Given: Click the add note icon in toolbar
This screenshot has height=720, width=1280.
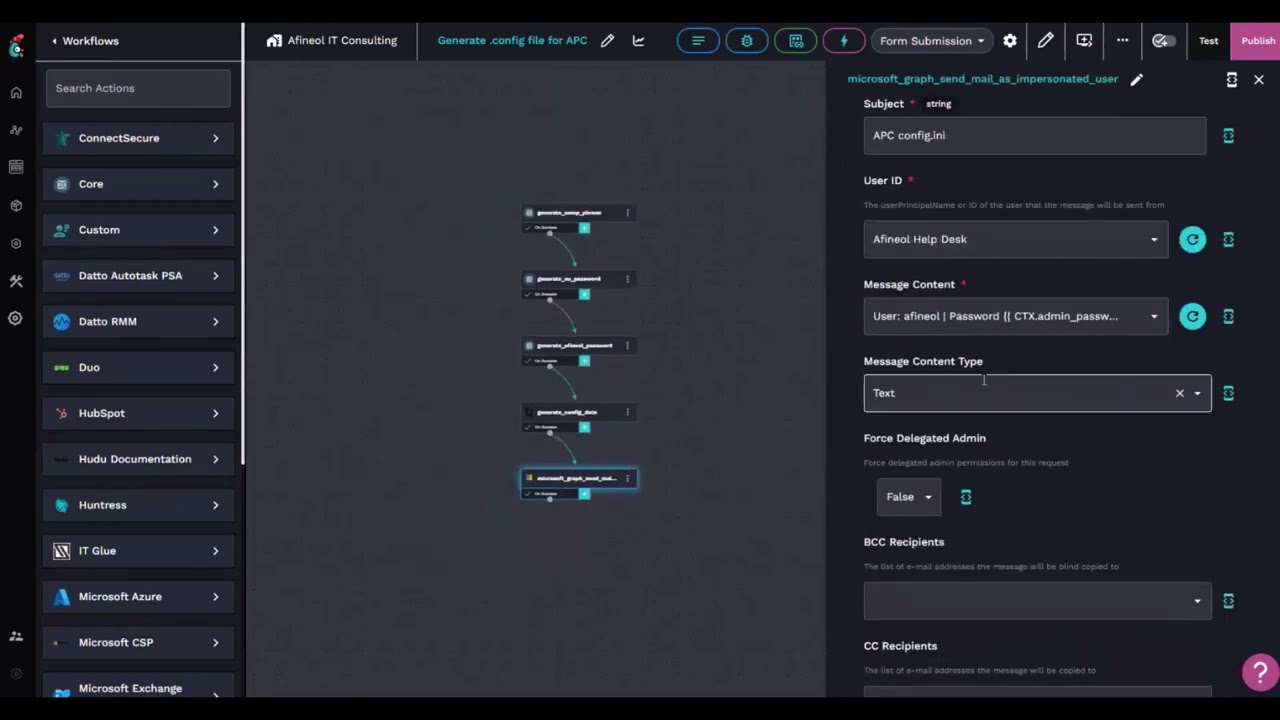Looking at the screenshot, I should tap(1084, 41).
